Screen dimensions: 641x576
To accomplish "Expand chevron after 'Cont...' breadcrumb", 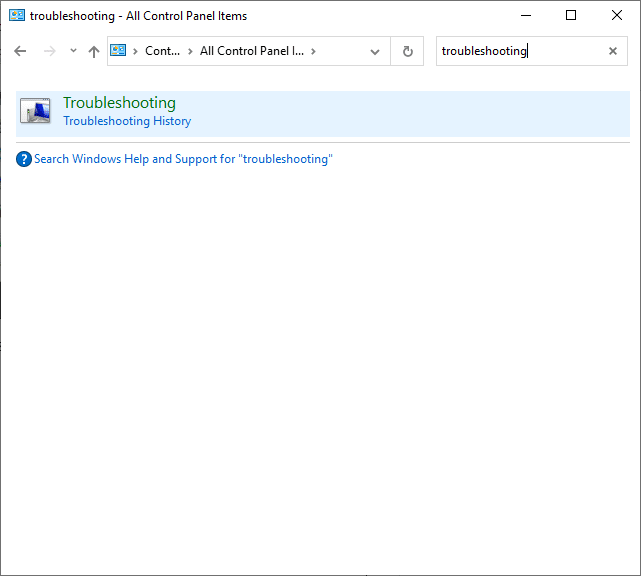I will click(190, 51).
